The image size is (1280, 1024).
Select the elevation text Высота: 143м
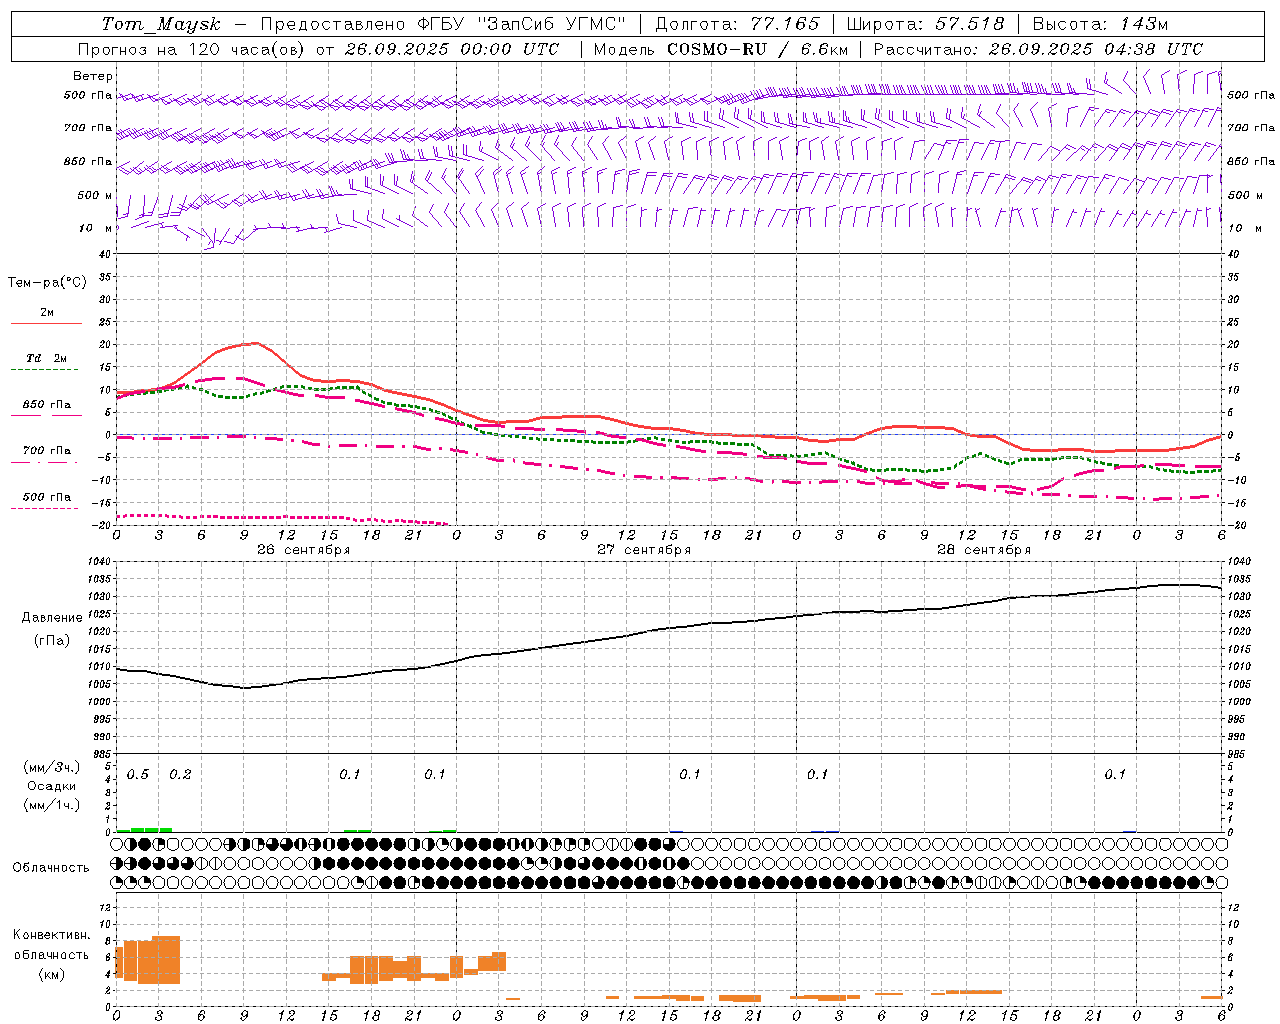1100,24
